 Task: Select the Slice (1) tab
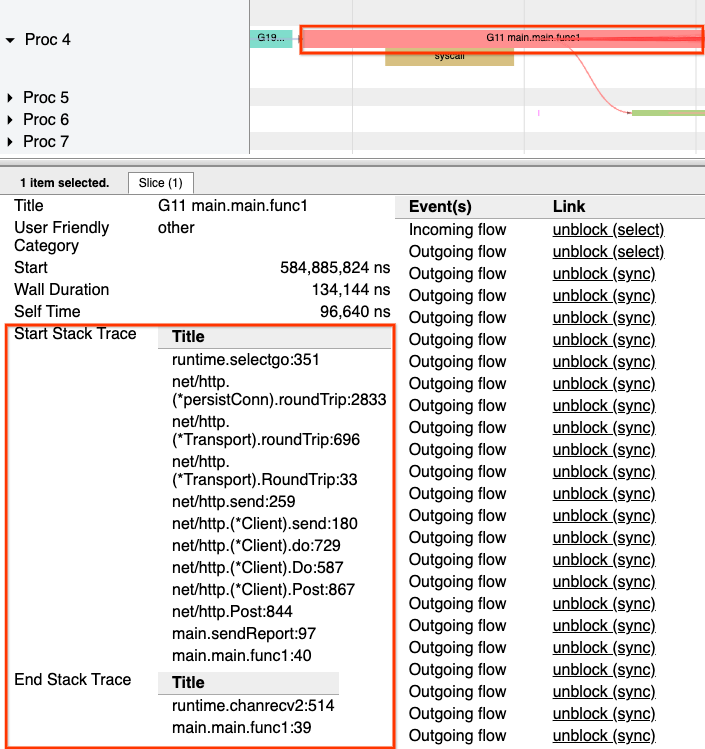160,183
